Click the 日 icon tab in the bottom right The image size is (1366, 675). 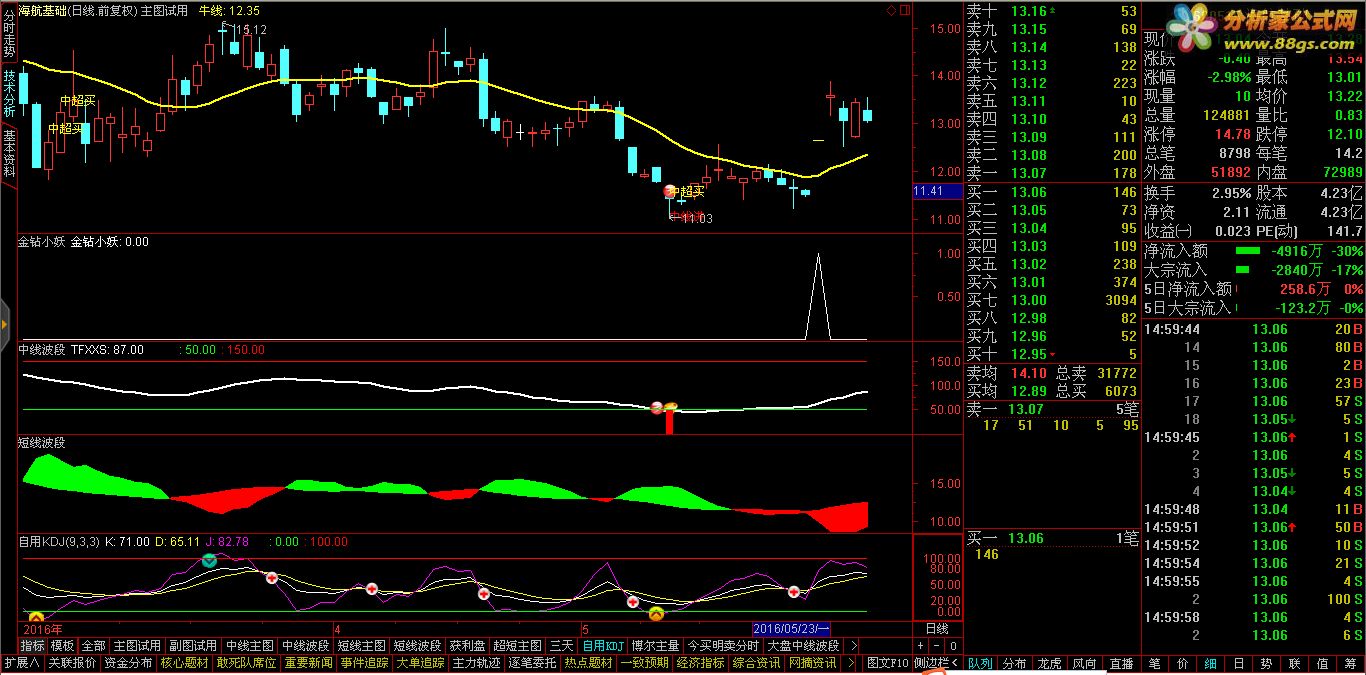pos(1239,663)
